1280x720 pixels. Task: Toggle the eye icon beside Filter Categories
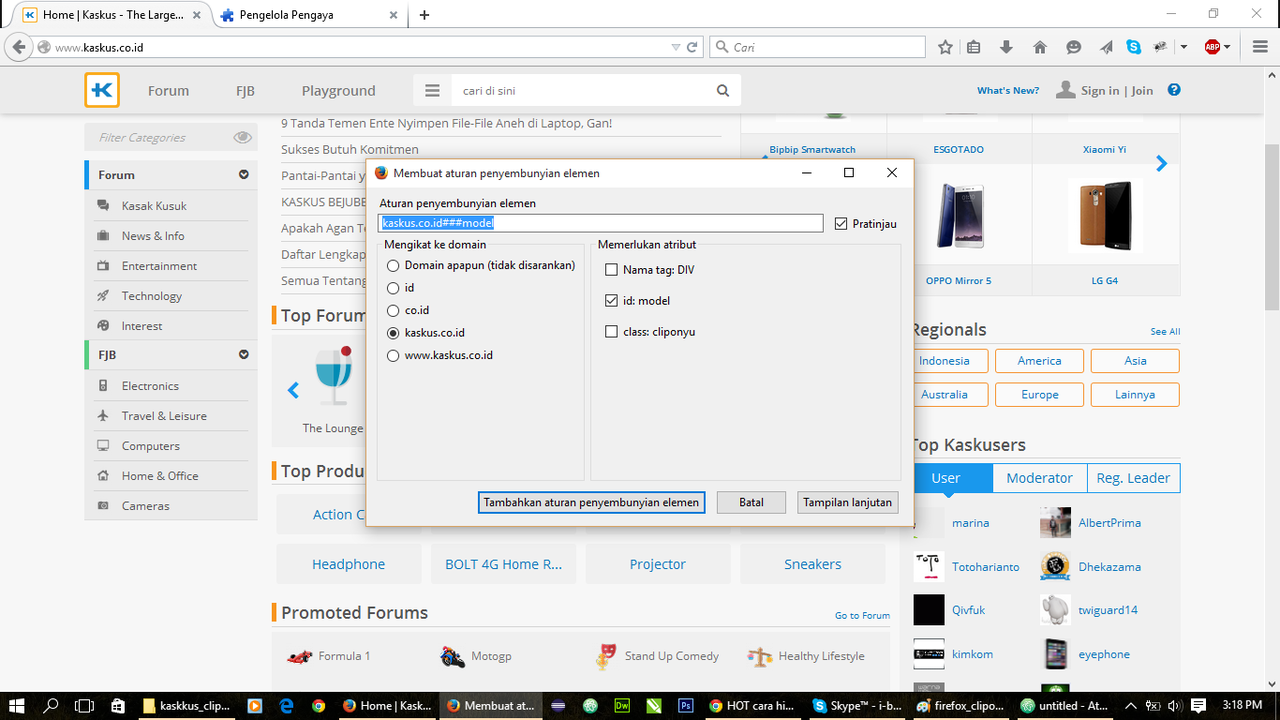pyautogui.click(x=242, y=138)
